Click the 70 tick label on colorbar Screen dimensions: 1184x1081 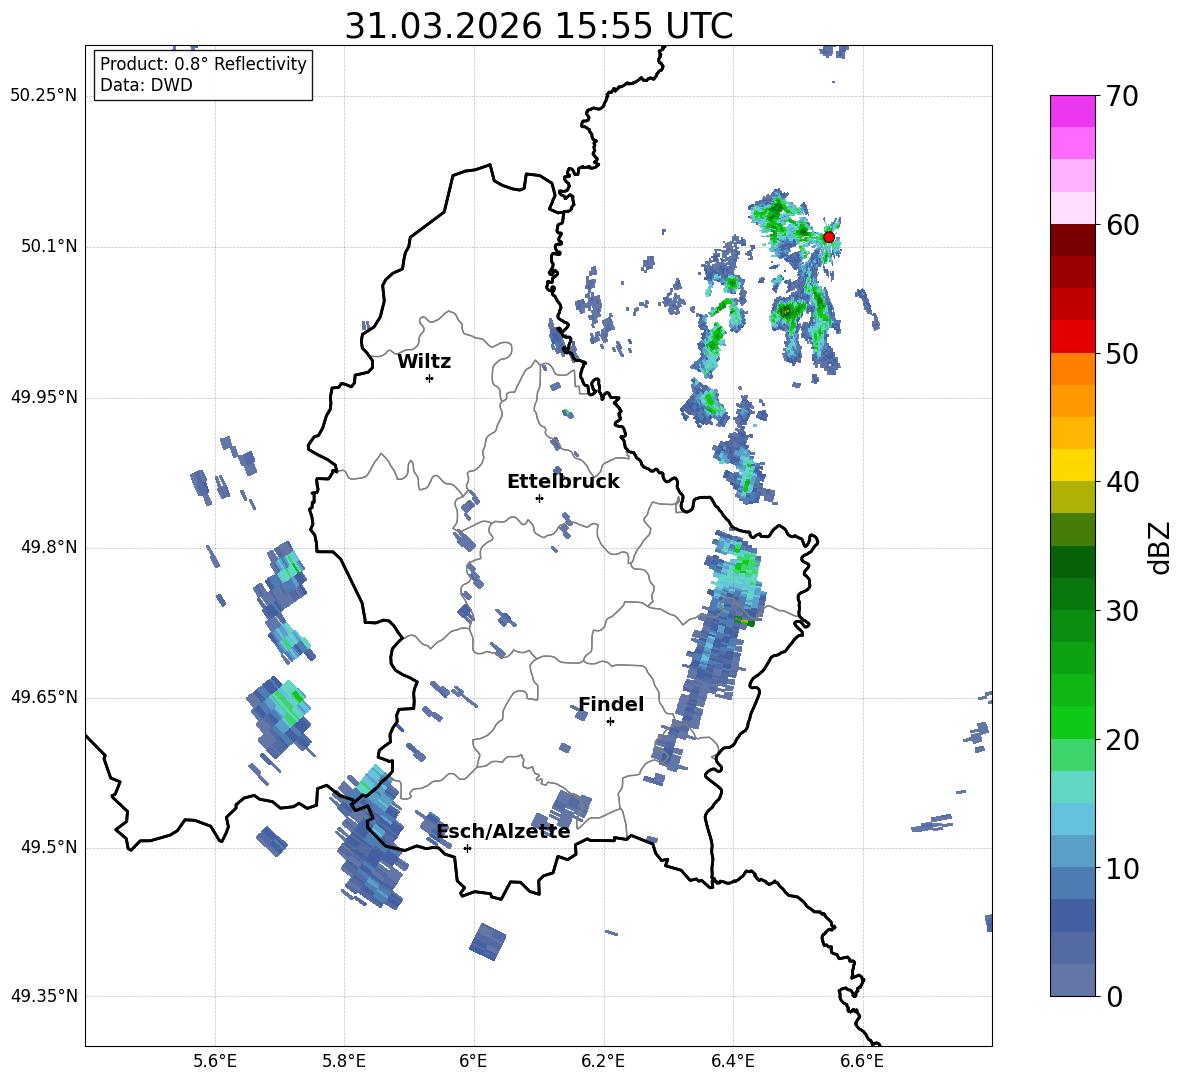[x=1122, y=97]
